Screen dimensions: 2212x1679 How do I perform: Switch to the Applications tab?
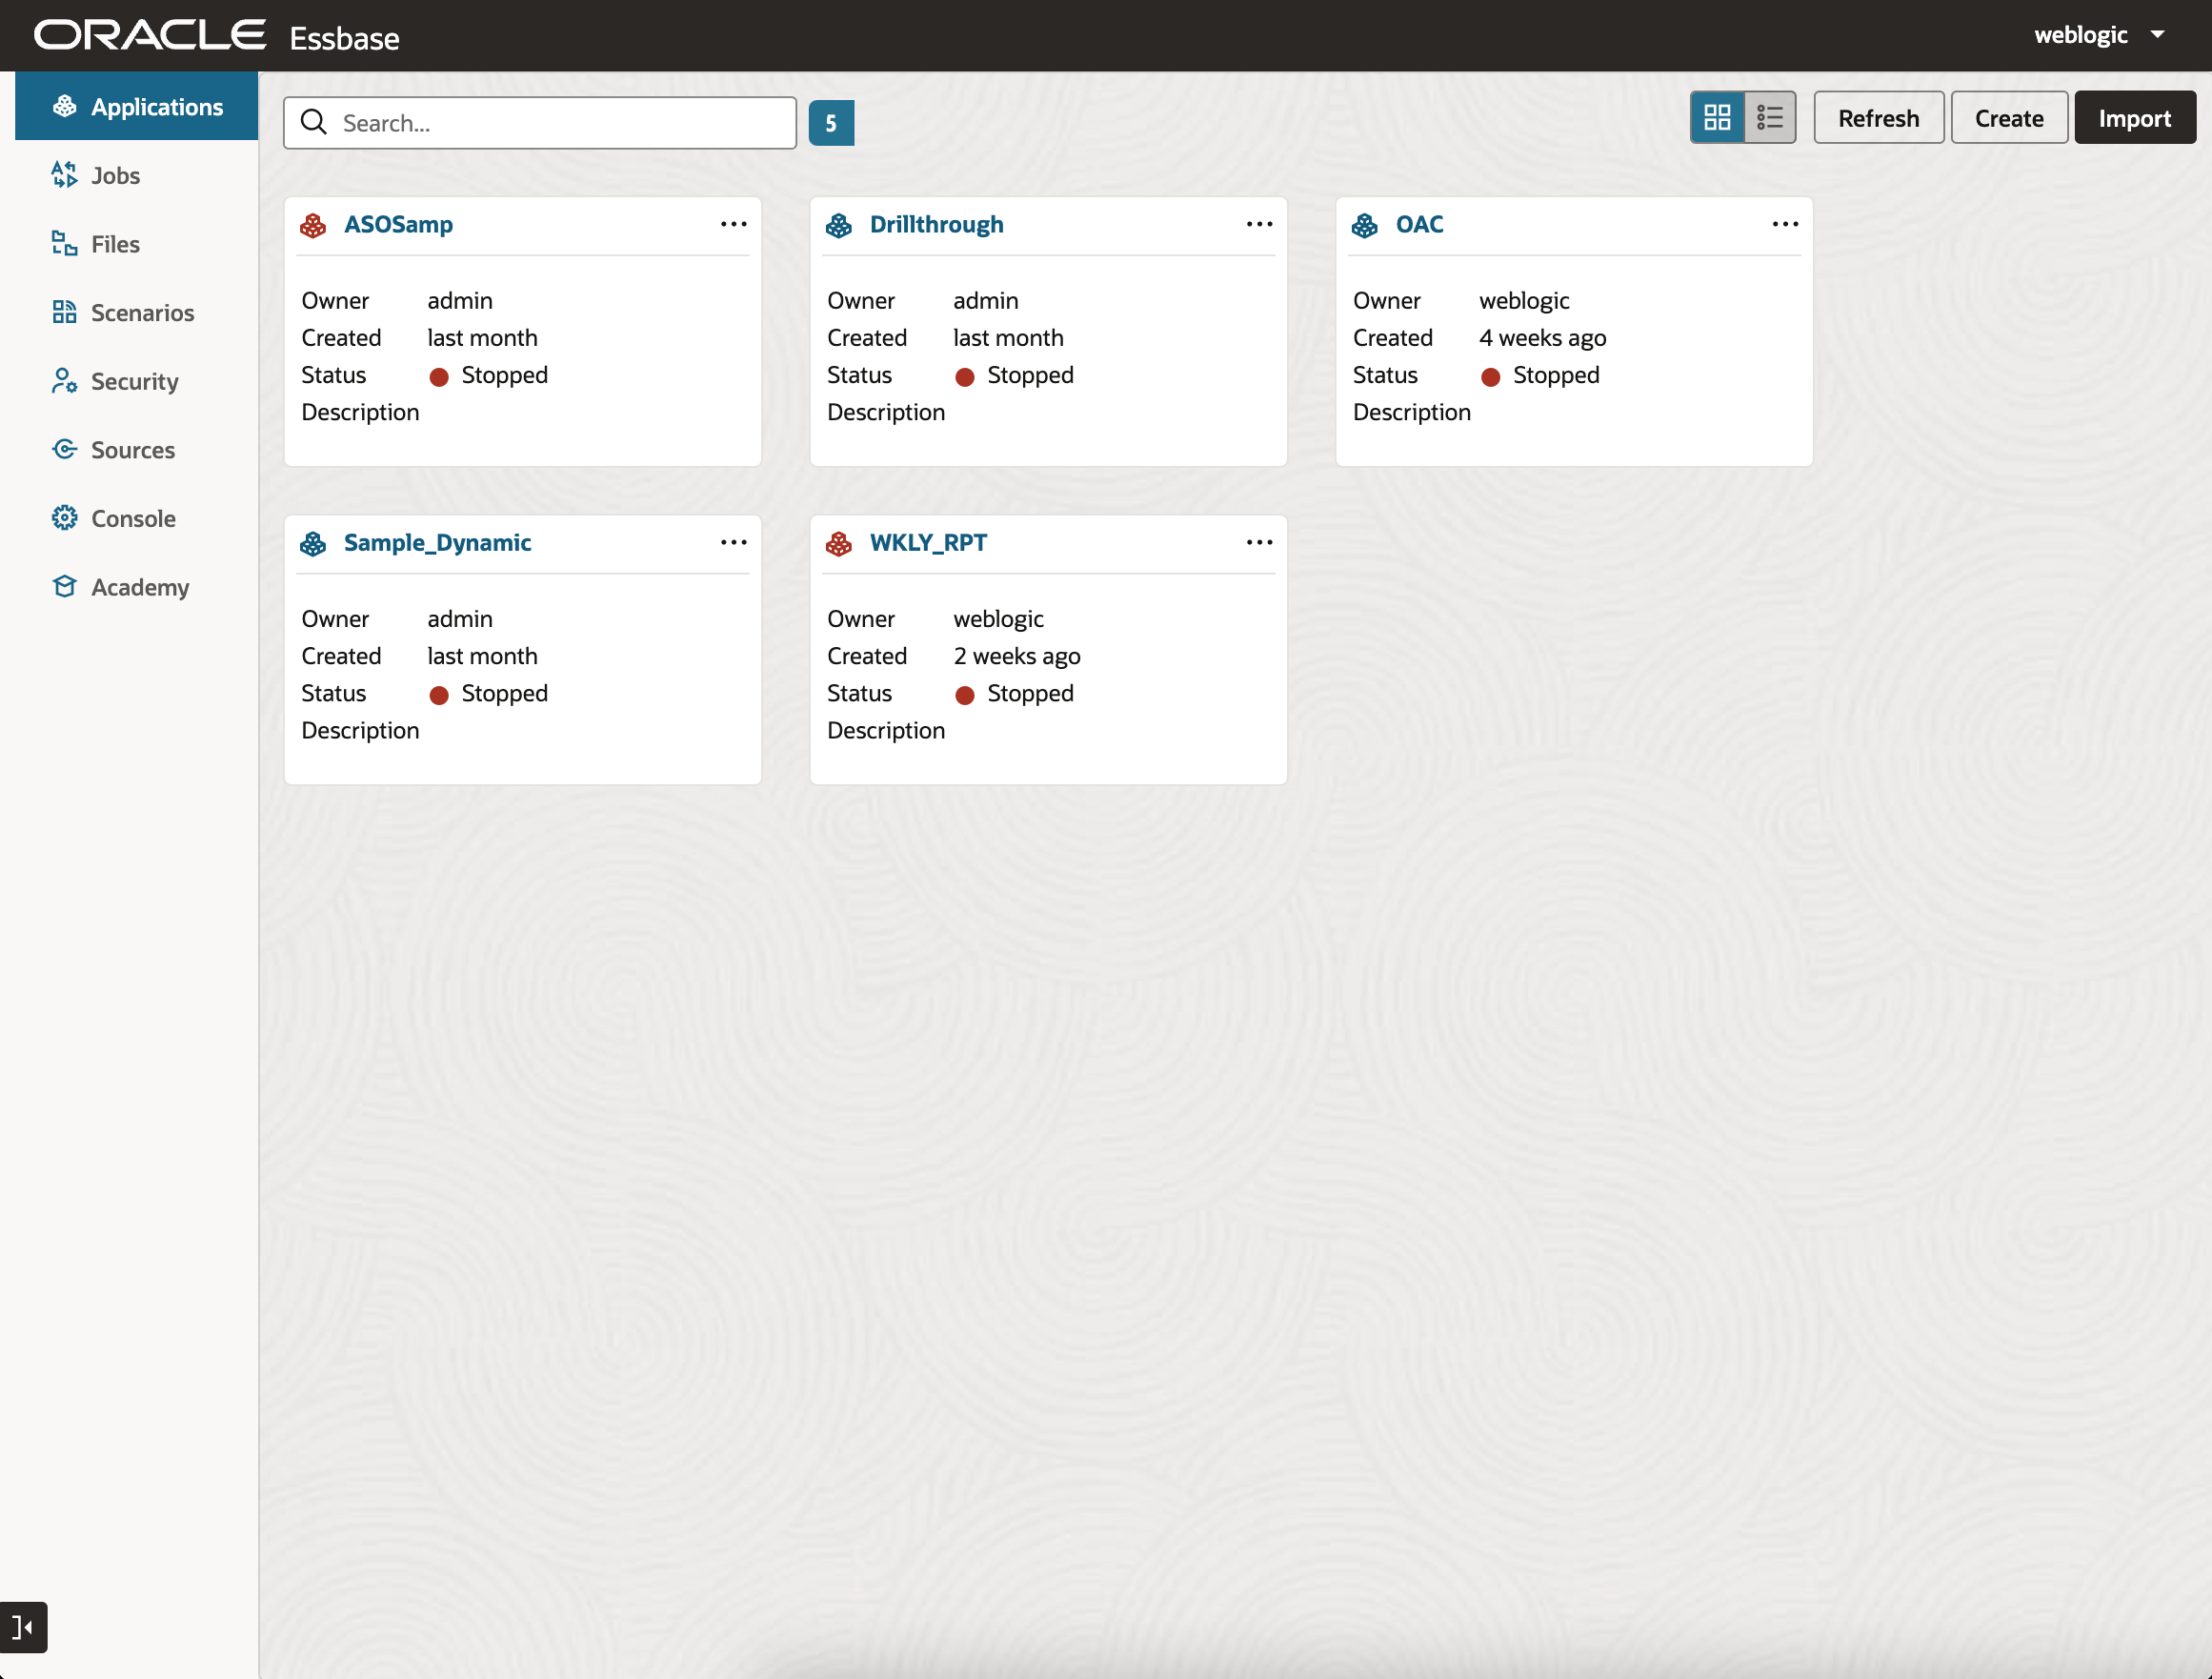click(x=158, y=107)
